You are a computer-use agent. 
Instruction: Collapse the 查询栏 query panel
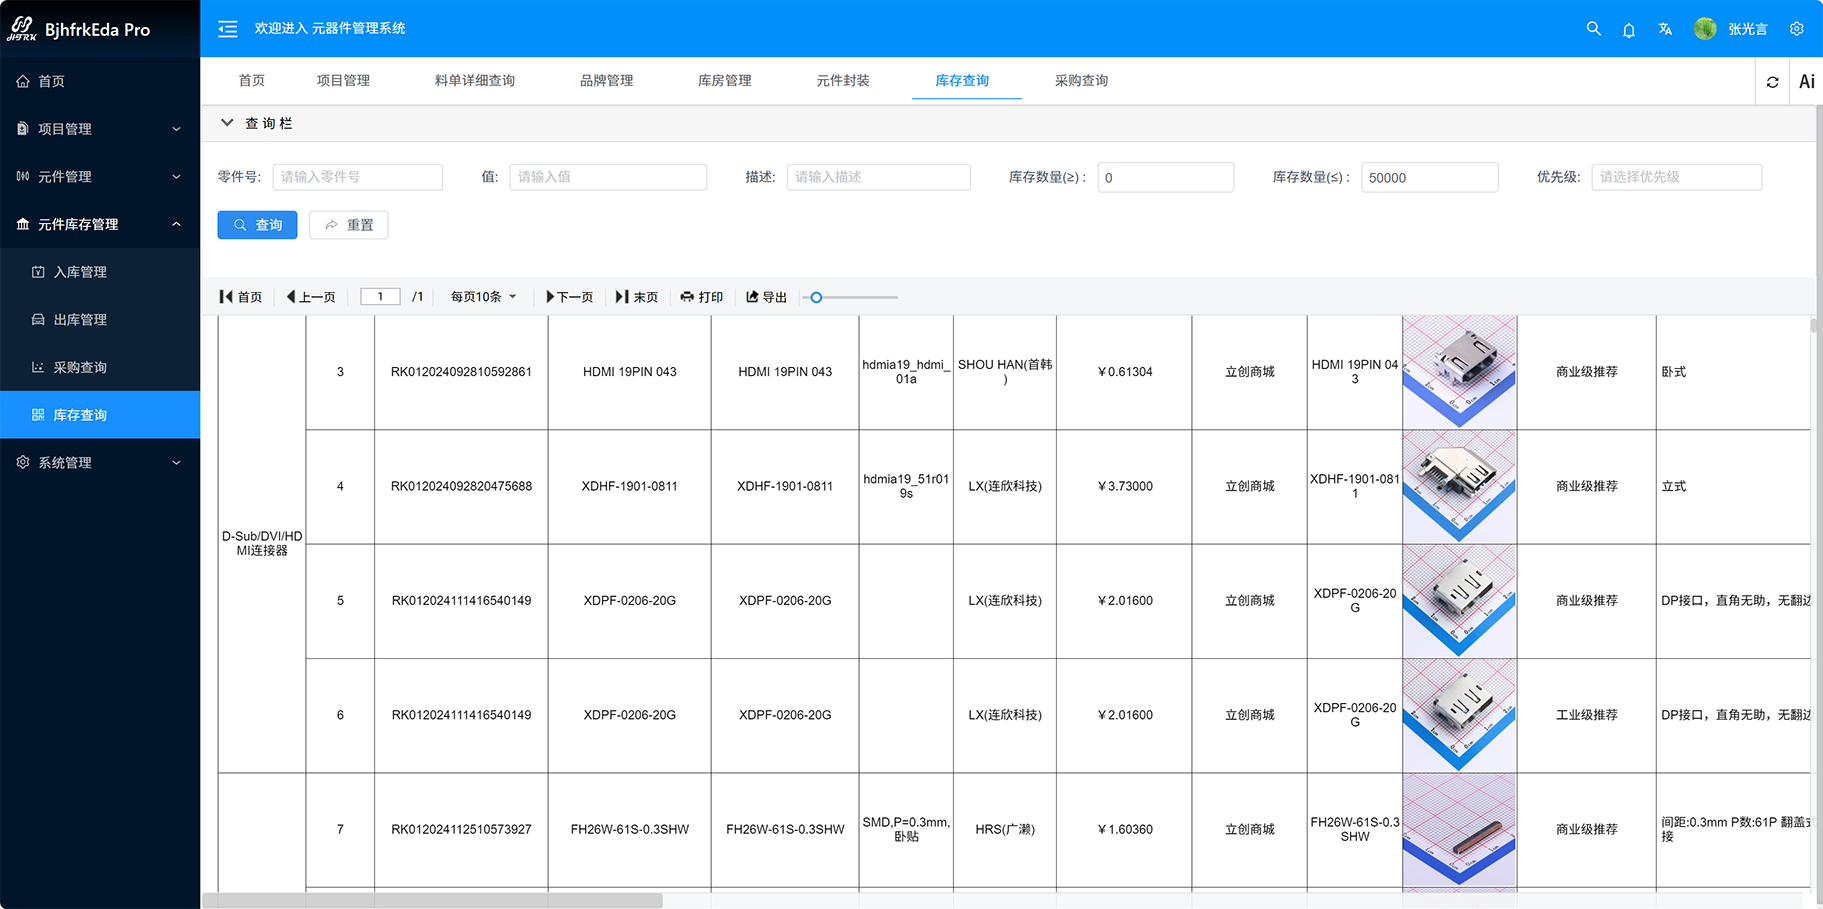click(227, 123)
